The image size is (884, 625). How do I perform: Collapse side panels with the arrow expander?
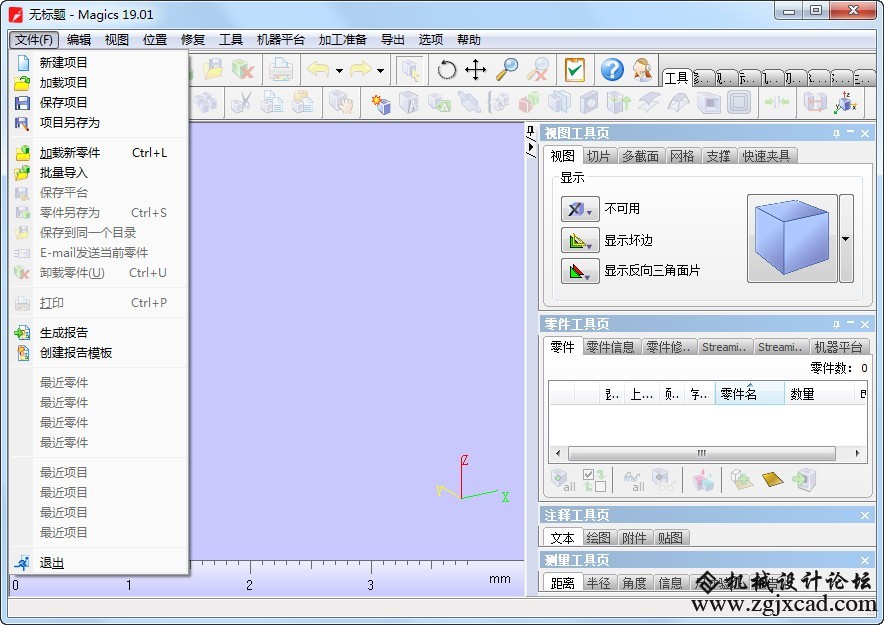point(531,147)
